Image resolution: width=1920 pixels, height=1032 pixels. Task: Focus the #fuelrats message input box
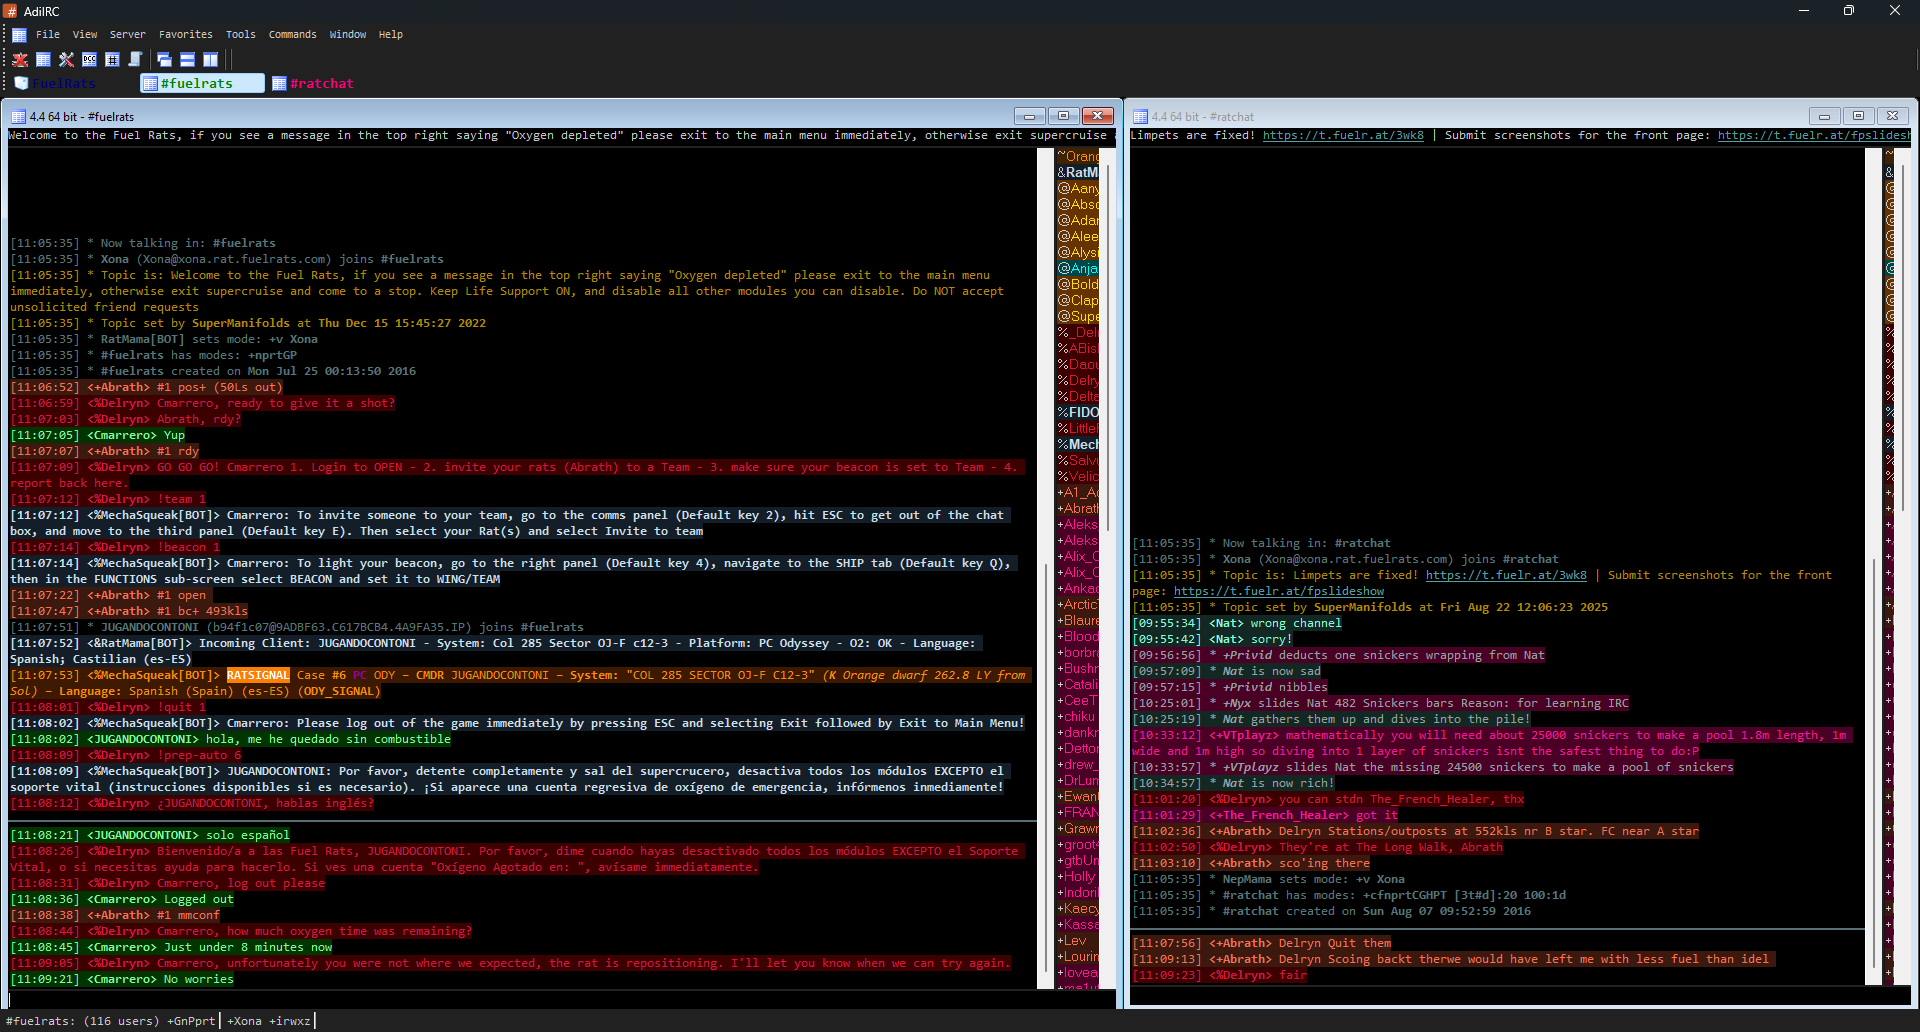pos(560,1000)
